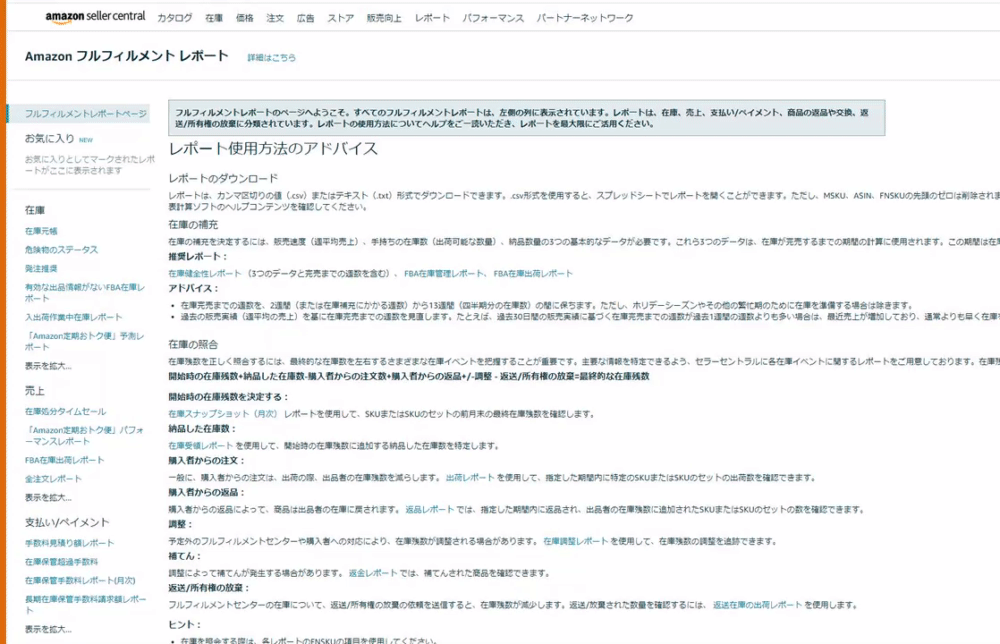Open the 発注推奨 report

tap(41, 268)
